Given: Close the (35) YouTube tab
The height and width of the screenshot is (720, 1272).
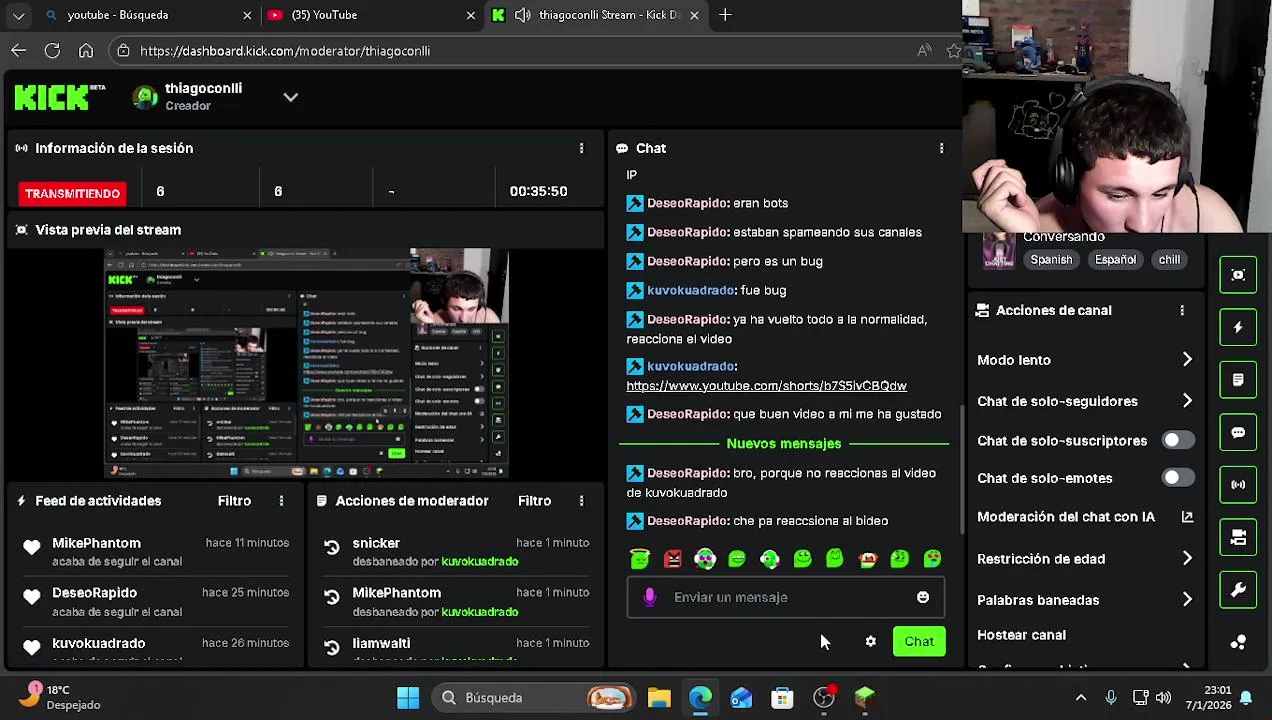Looking at the screenshot, I should coord(470,15).
